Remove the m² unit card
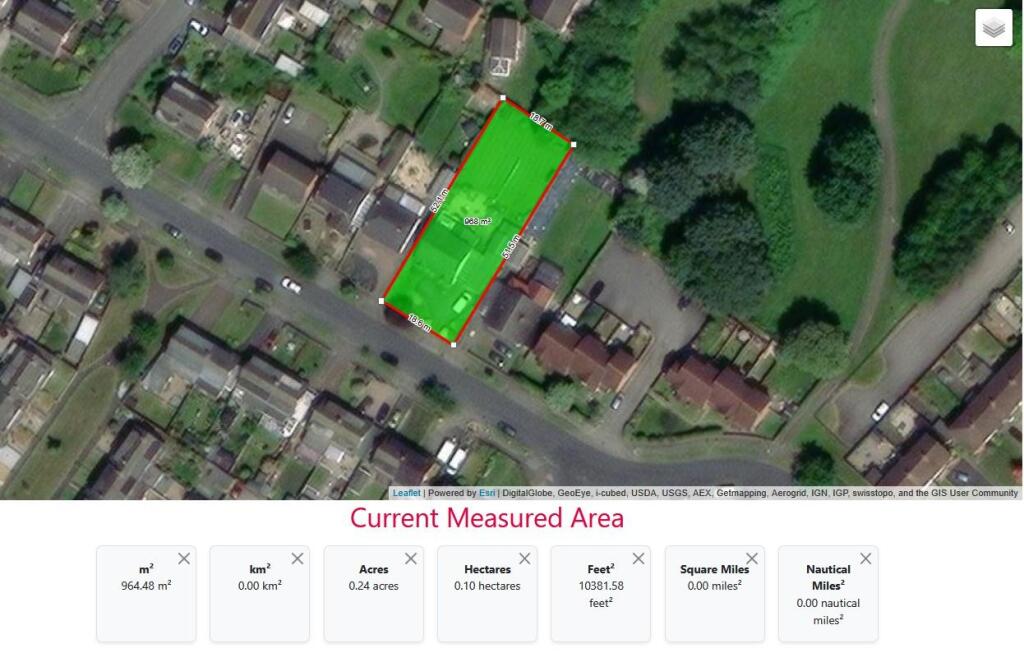 coord(184,558)
